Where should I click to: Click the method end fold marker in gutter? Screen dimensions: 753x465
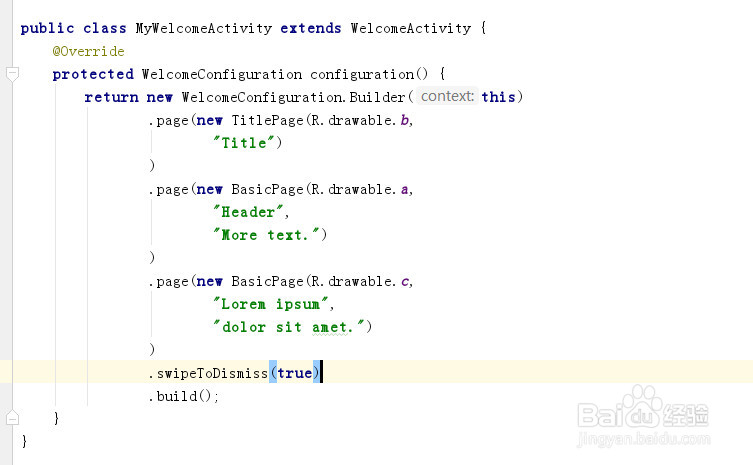click(12, 418)
